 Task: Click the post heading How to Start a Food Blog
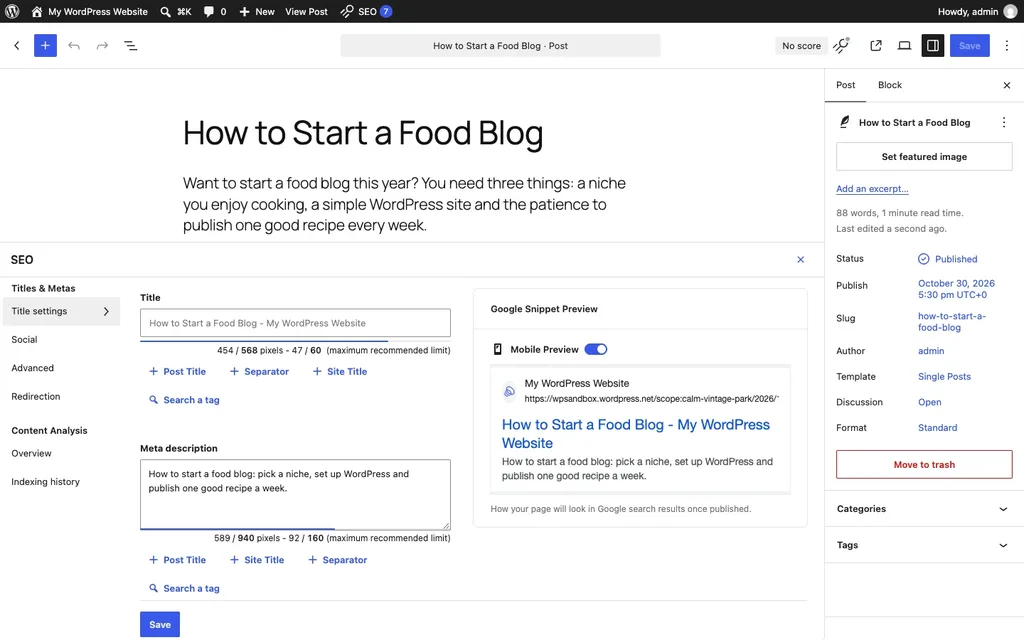click(363, 133)
